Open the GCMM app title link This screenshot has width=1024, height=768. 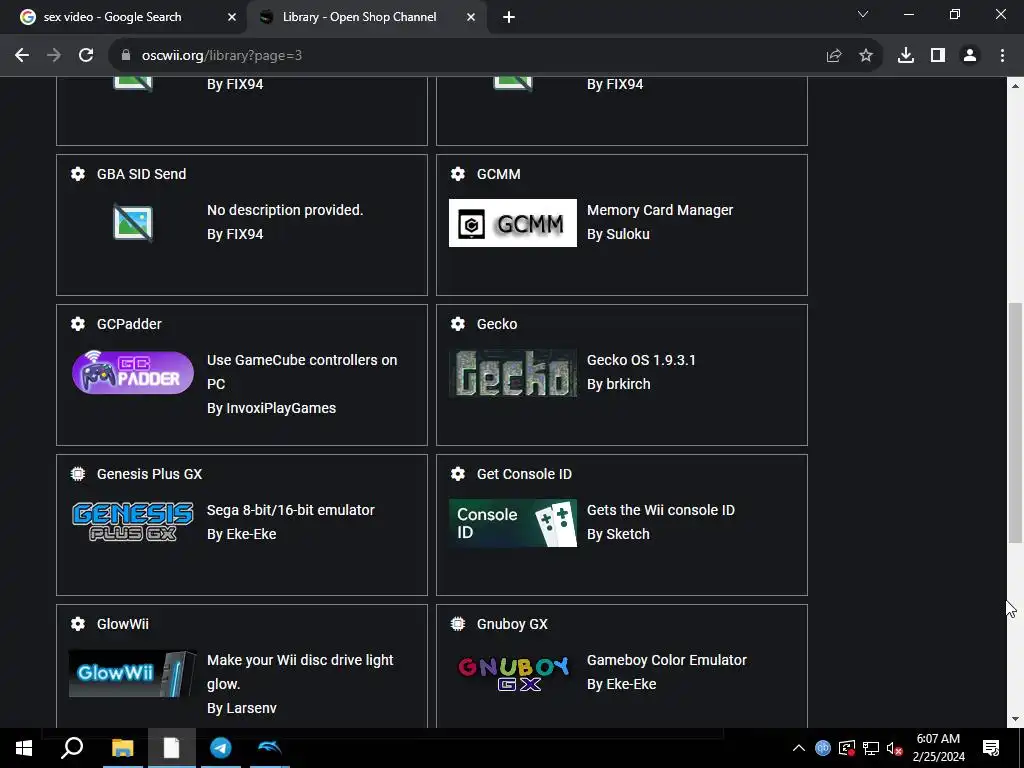pyautogui.click(x=498, y=174)
